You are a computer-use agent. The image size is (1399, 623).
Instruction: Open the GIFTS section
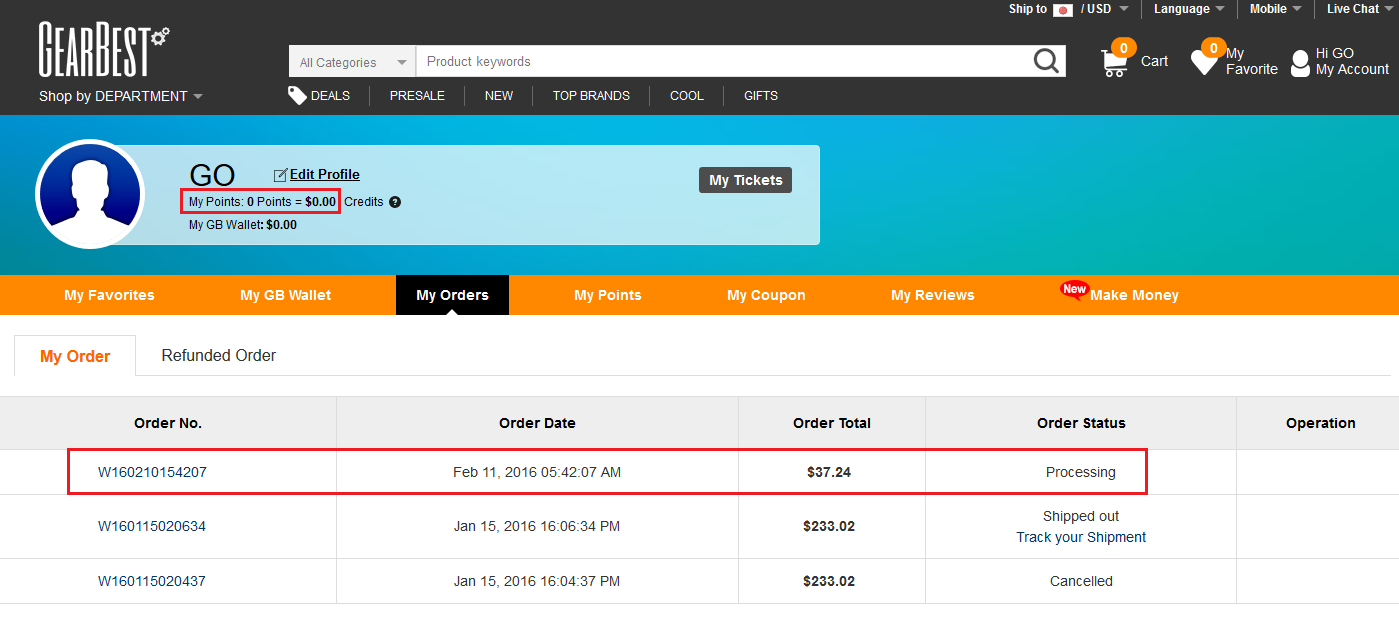(761, 96)
